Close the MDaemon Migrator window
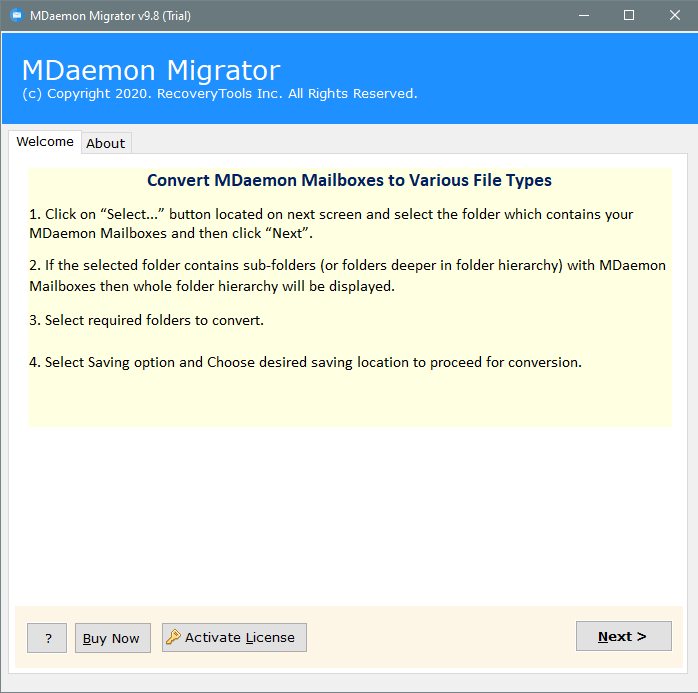Viewport: 698px width, 693px height. pyautogui.click(x=674, y=16)
